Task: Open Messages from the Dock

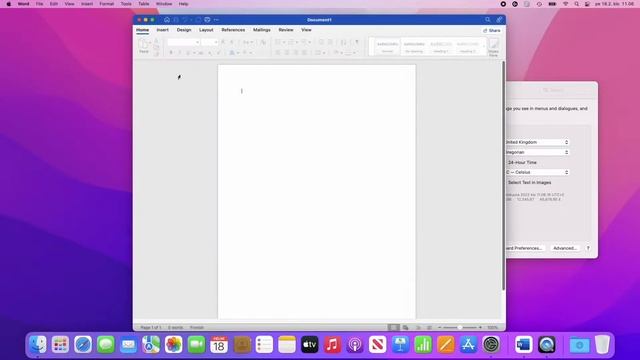Action: (106, 344)
